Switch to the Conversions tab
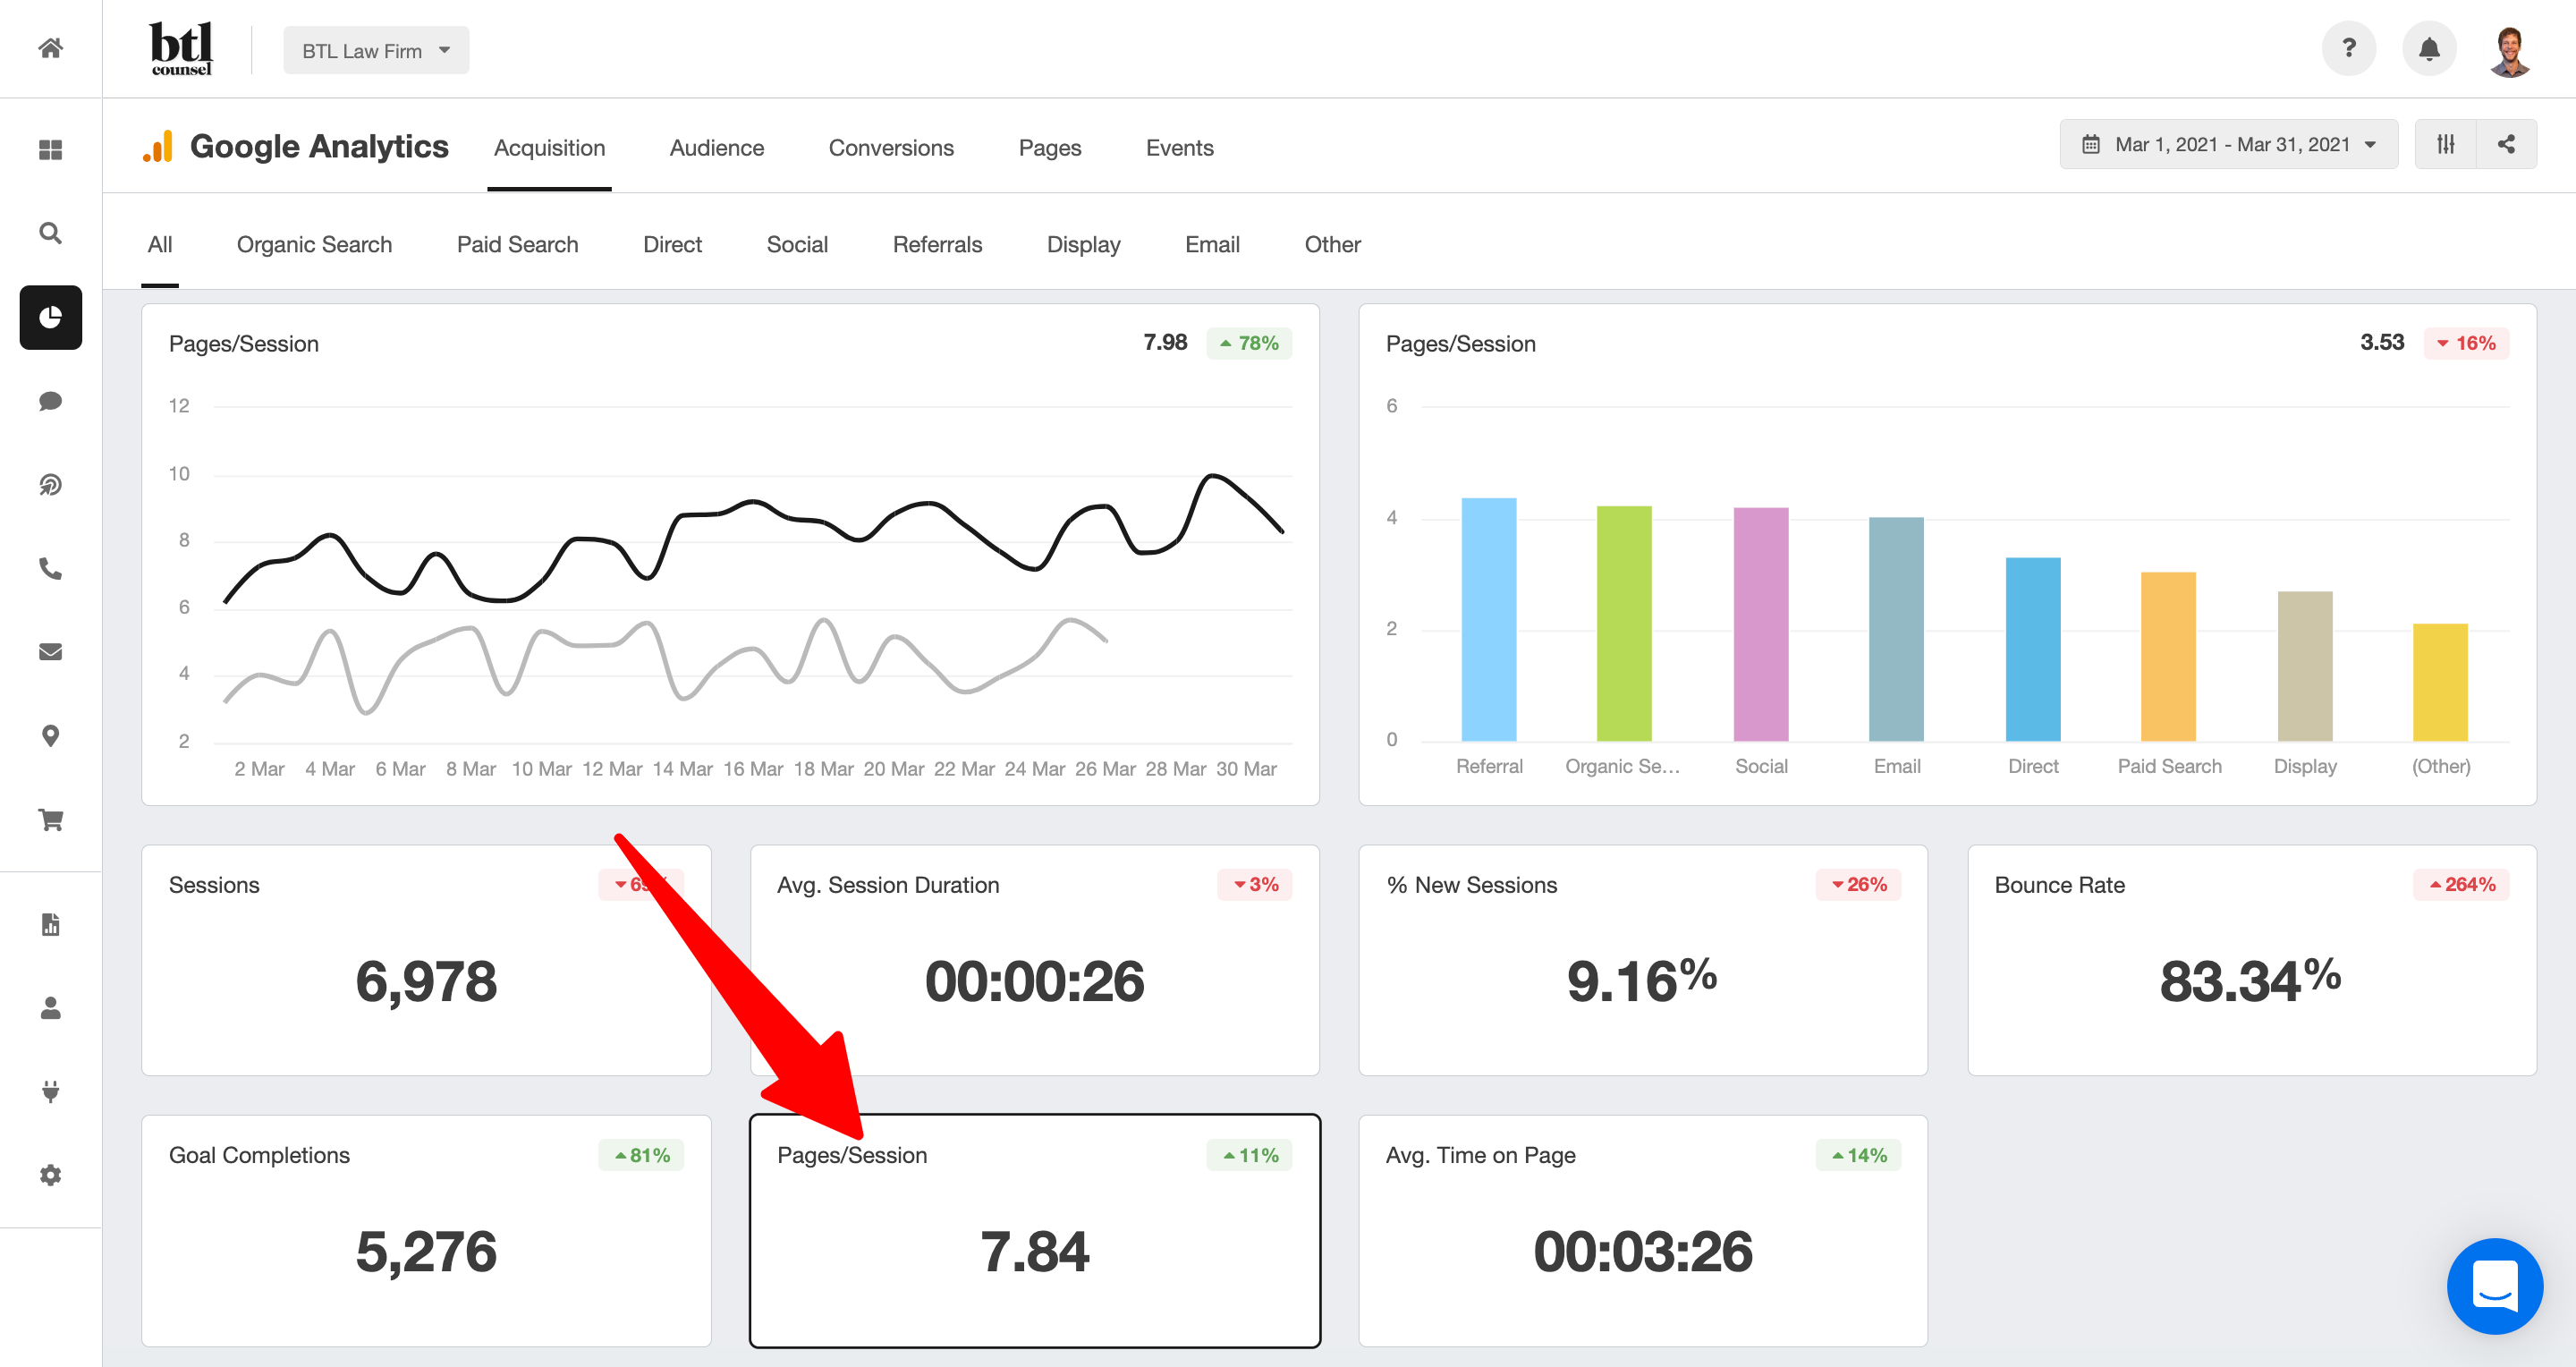Screen dimensions: 2576x1367 point(891,148)
